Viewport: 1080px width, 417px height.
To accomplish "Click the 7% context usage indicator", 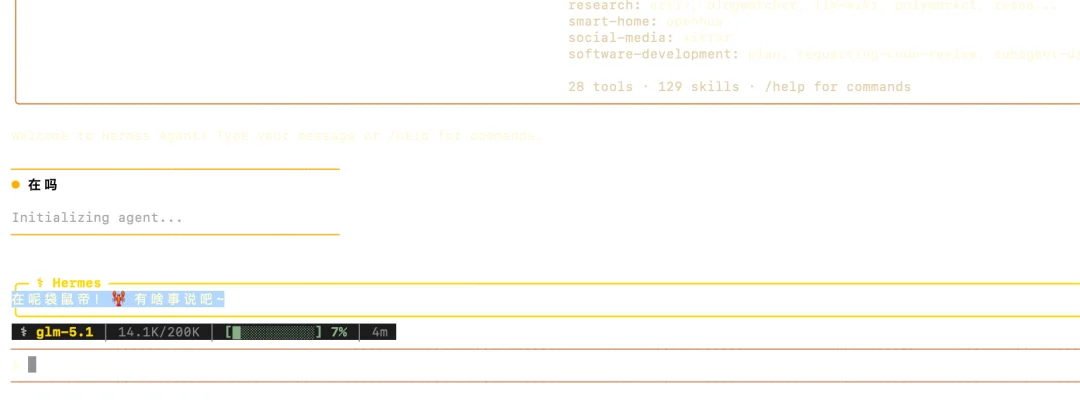I will (339, 332).
